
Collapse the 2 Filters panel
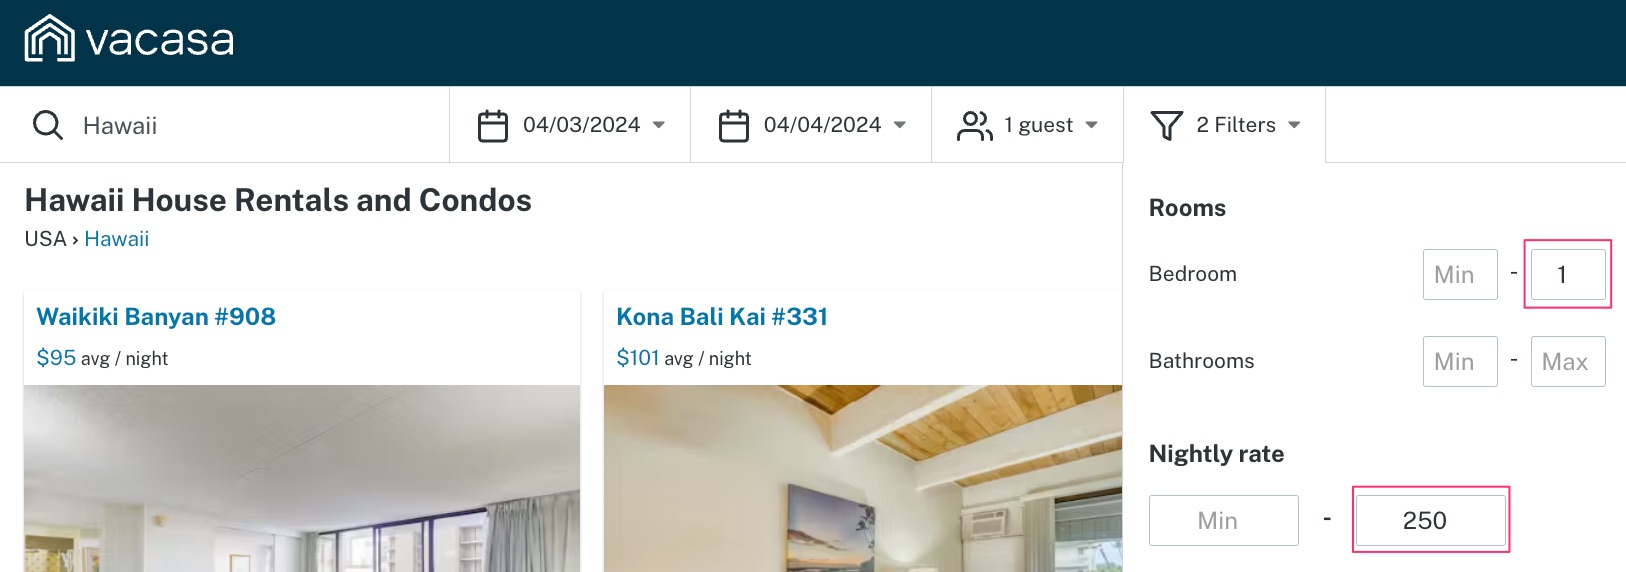1225,125
